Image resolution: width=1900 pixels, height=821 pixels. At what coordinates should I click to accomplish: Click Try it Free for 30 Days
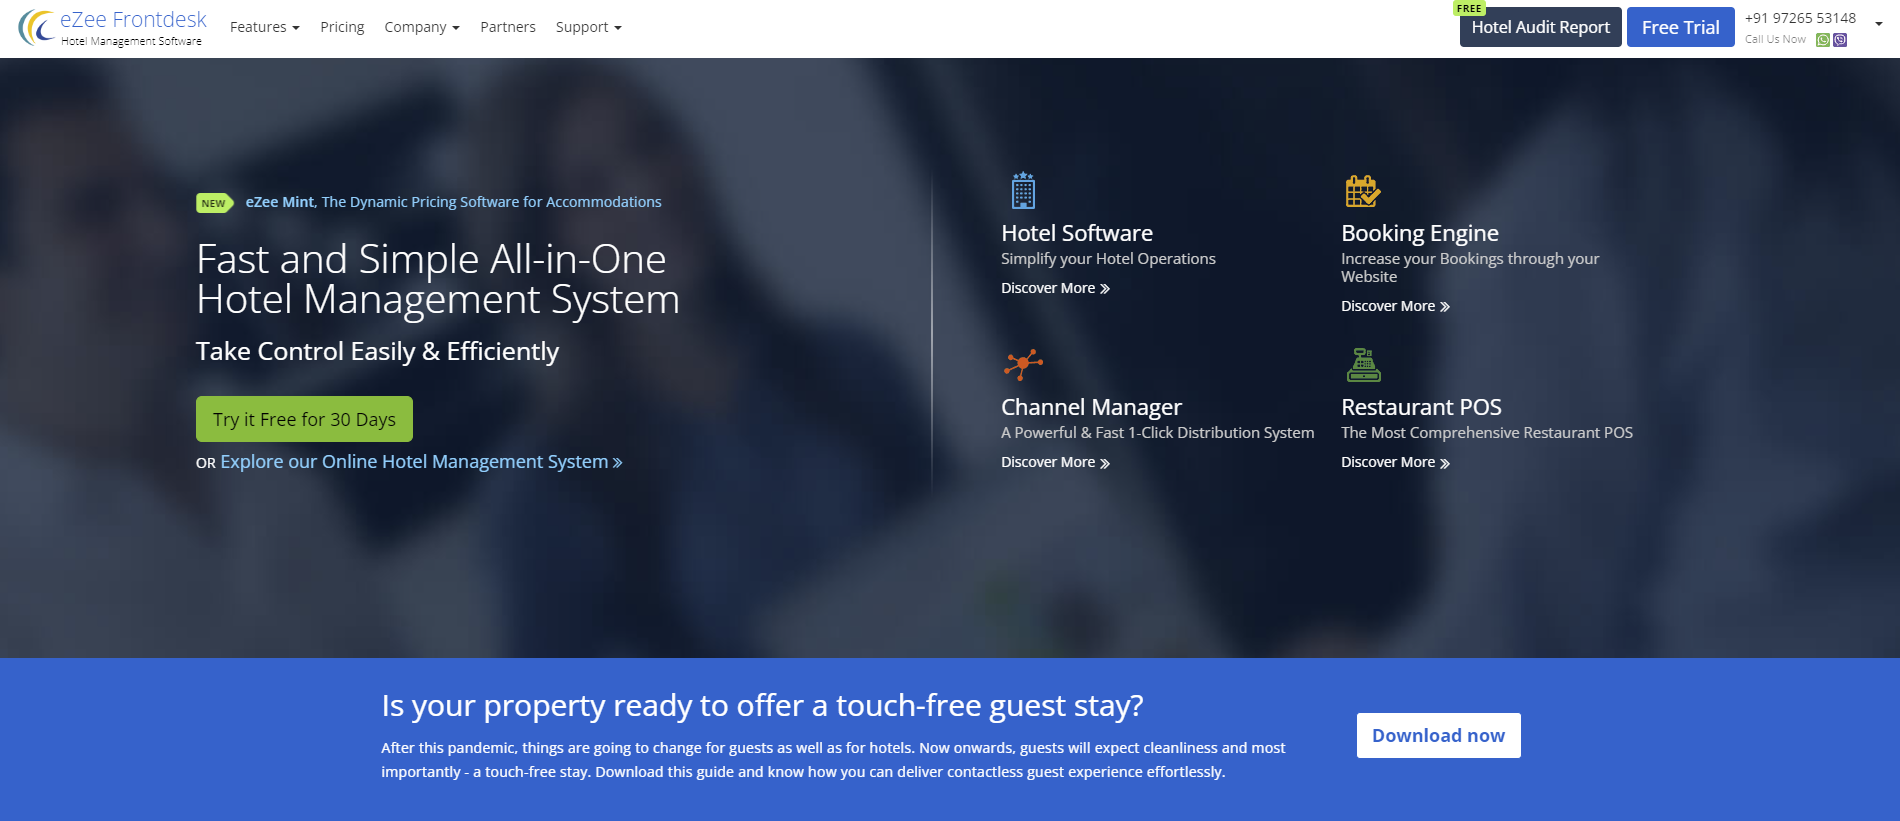point(304,419)
